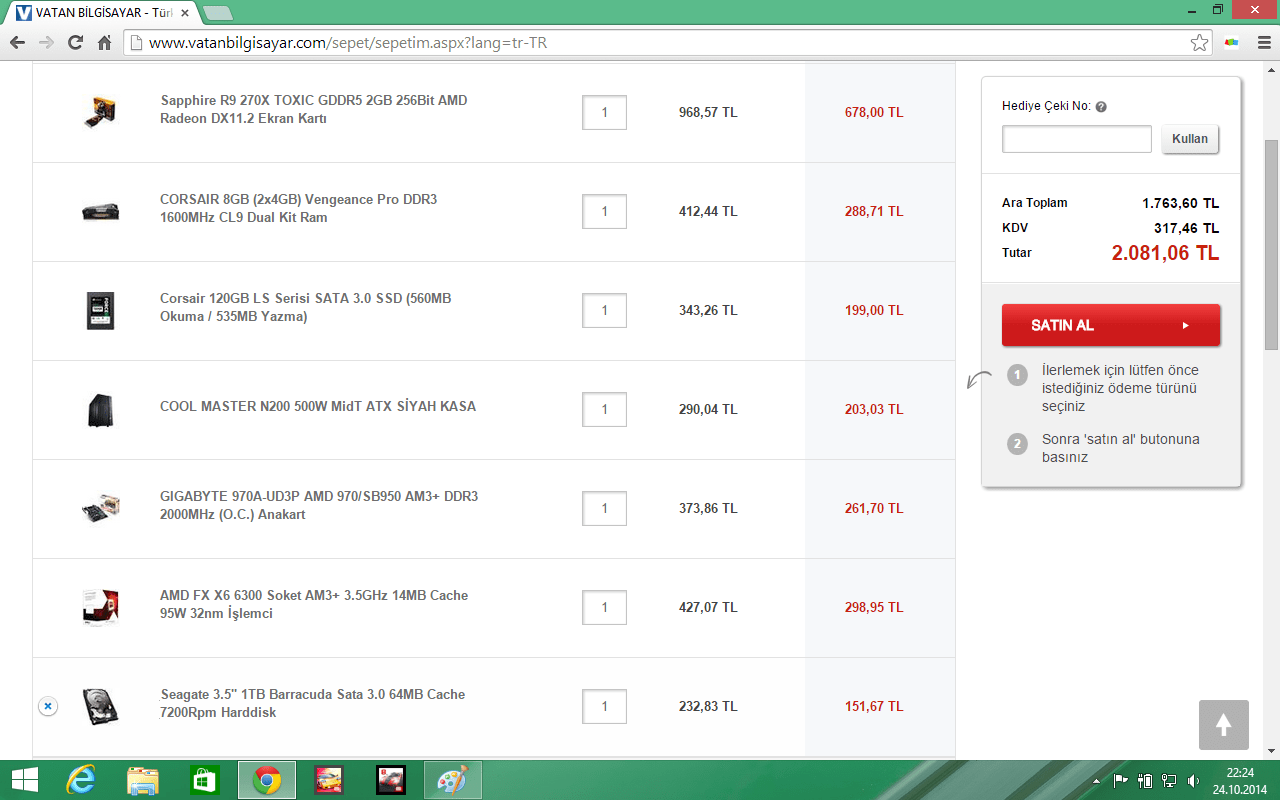Open the Sapphire R9 270X TOXIC product link
The width and height of the screenshot is (1280, 800).
point(314,109)
